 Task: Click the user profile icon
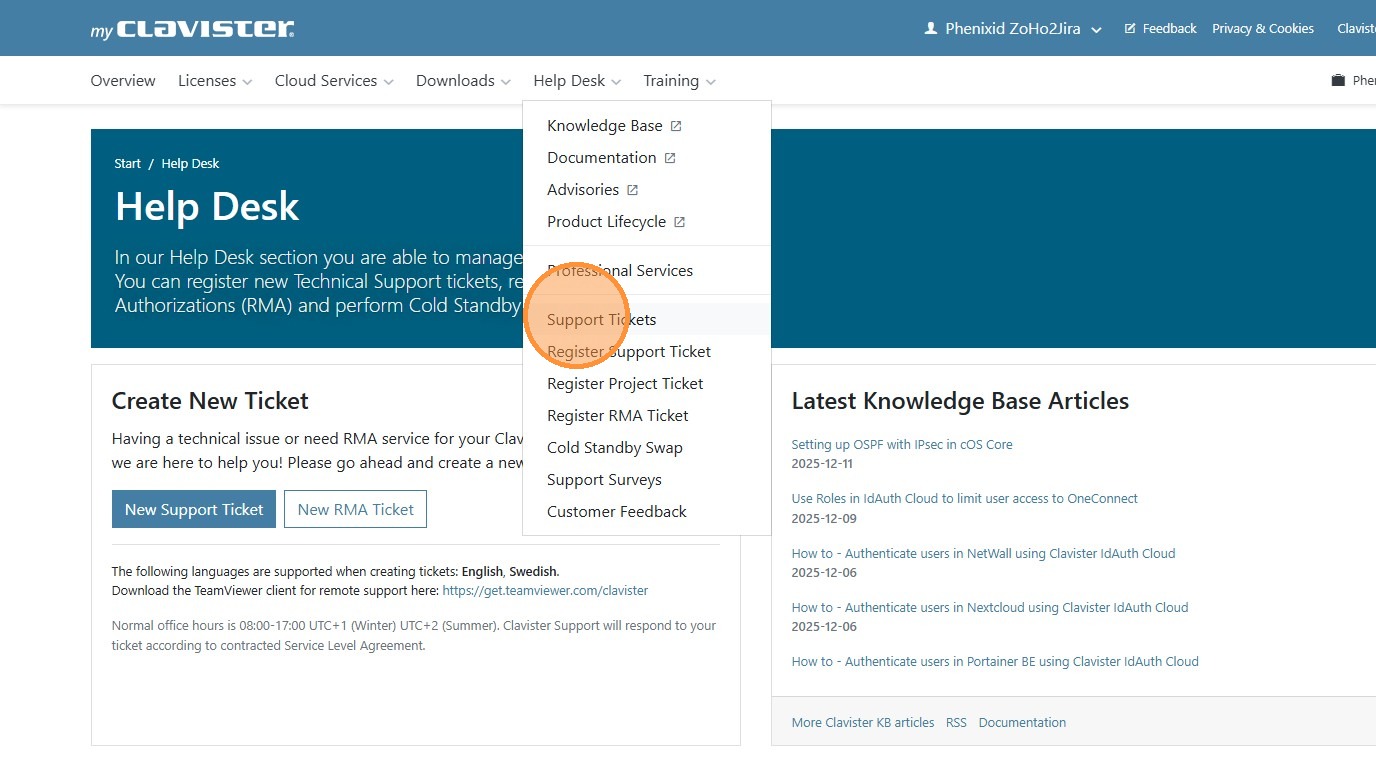pyautogui.click(x=931, y=29)
